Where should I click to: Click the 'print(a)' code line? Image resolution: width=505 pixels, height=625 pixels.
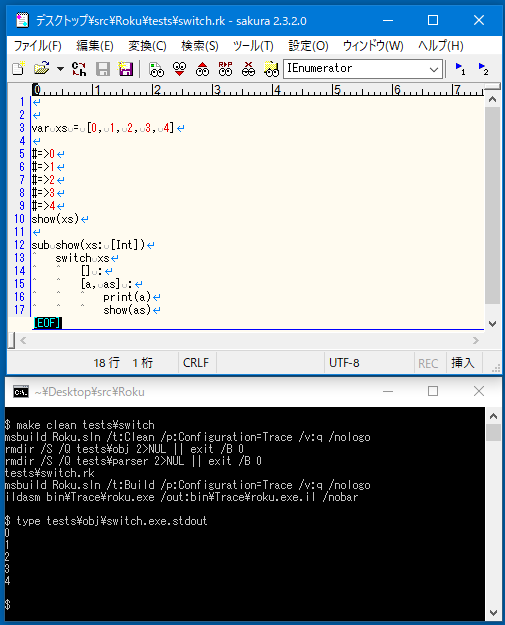pyautogui.click(x=127, y=297)
